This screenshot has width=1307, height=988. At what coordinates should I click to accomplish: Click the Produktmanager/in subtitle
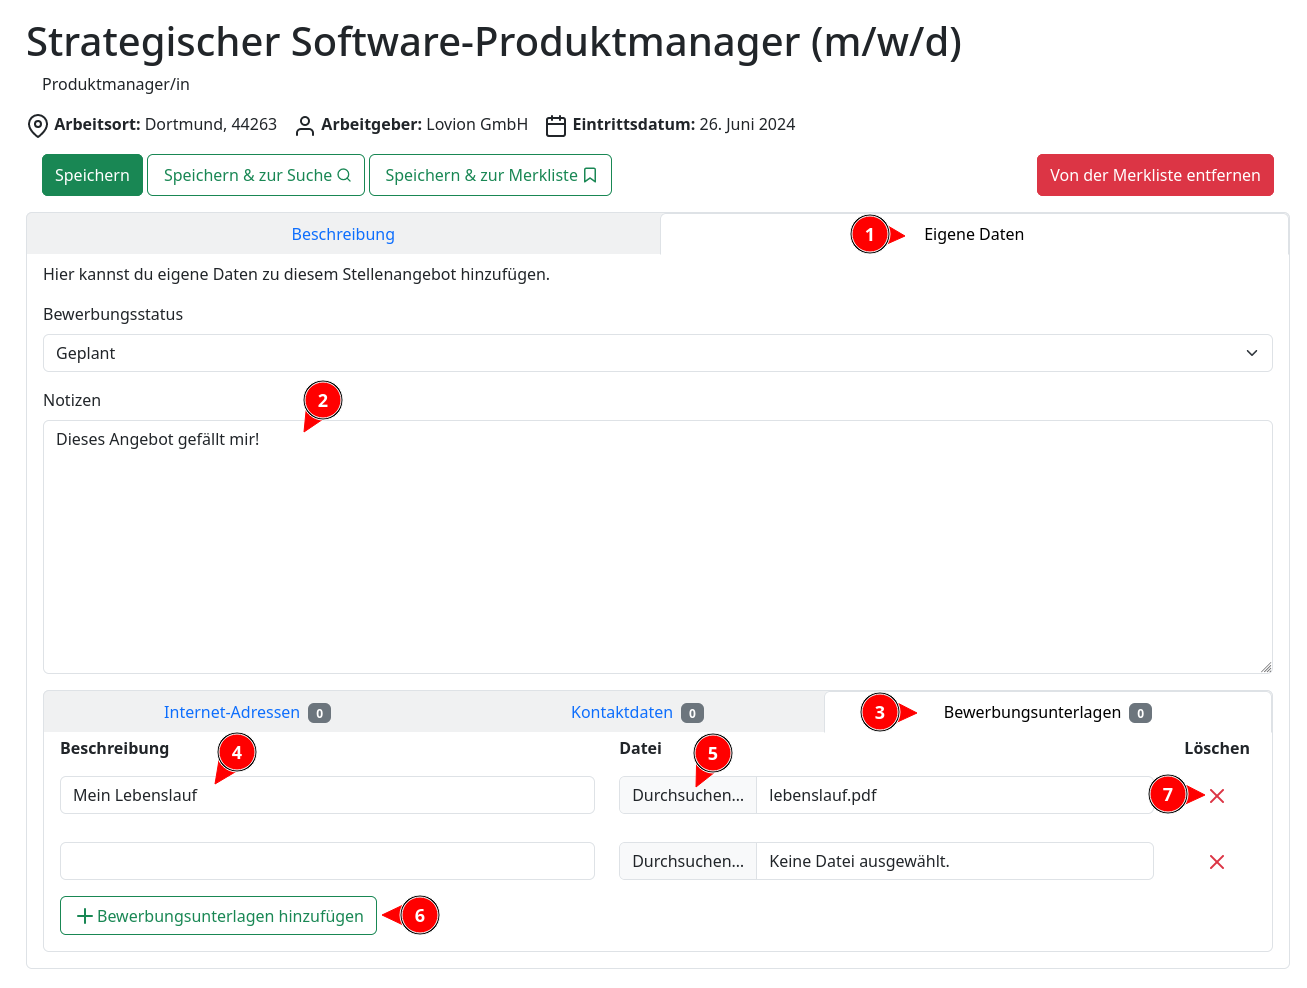(x=116, y=84)
